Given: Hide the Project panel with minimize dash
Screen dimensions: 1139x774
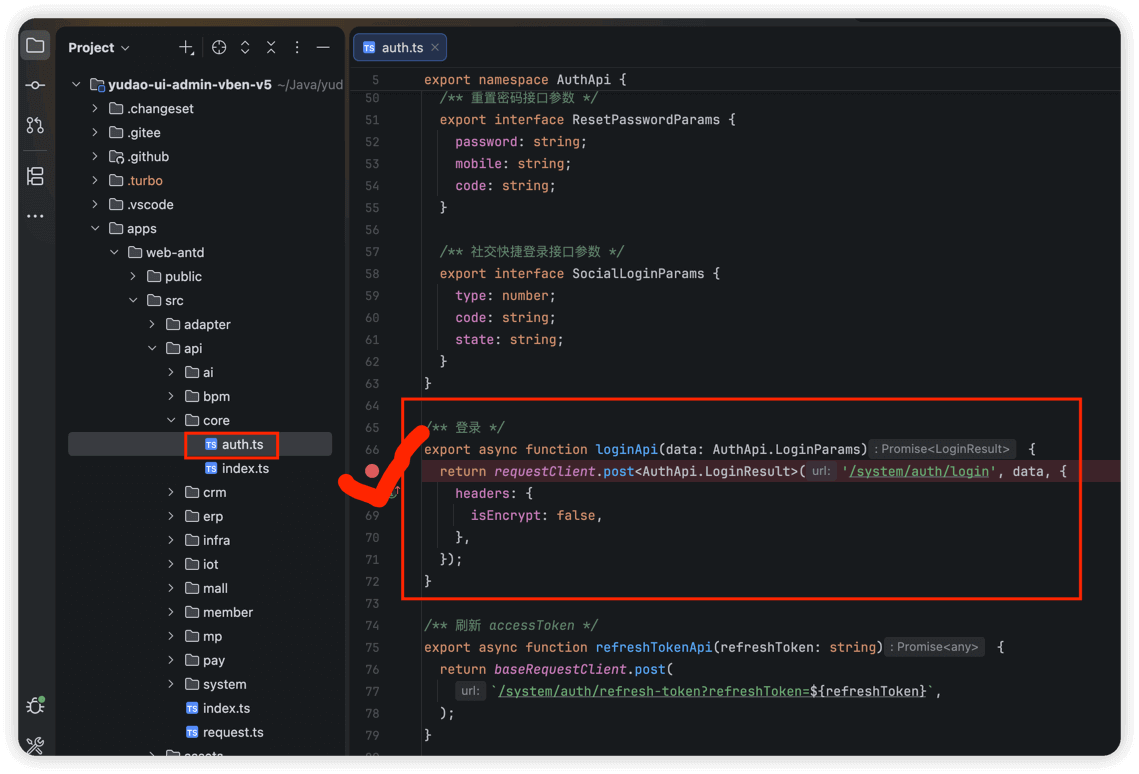Looking at the screenshot, I should [x=323, y=47].
